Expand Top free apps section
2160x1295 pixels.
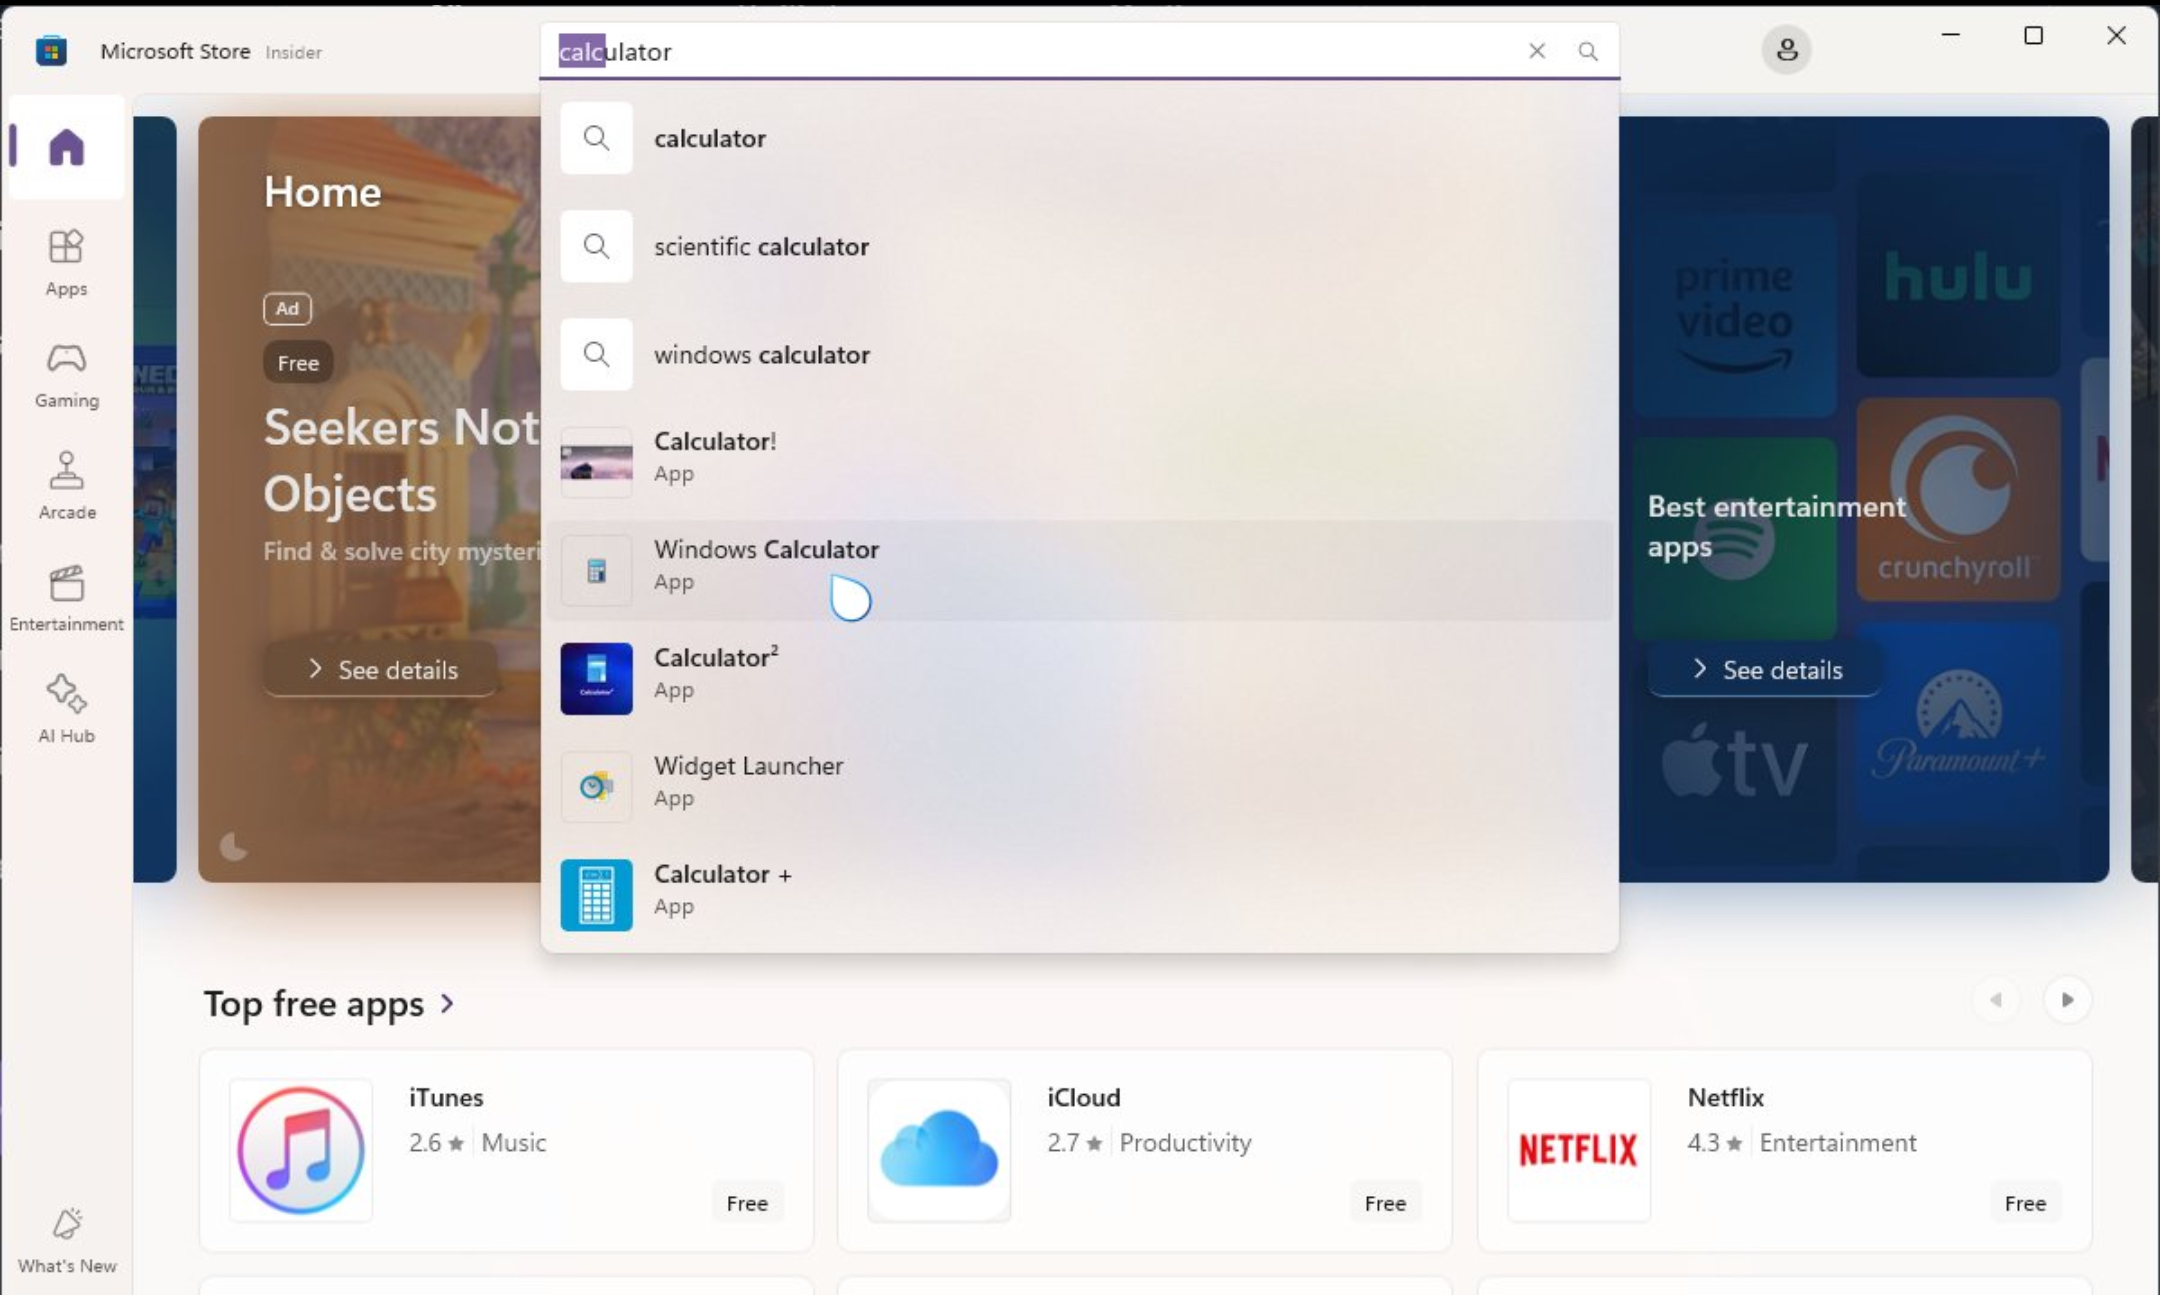pyautogui.click(x=449, y=1002)
